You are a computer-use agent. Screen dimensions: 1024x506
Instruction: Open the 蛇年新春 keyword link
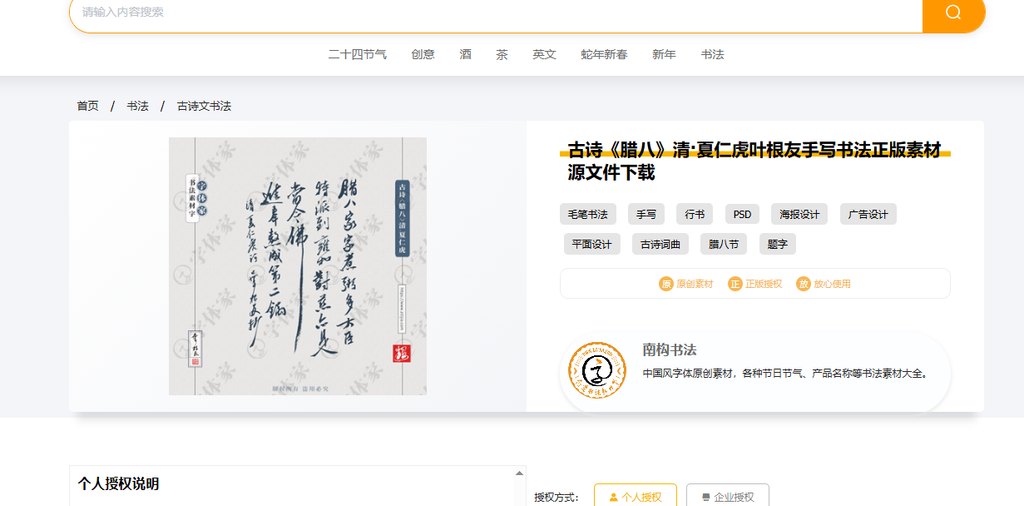tap(604, 54)
